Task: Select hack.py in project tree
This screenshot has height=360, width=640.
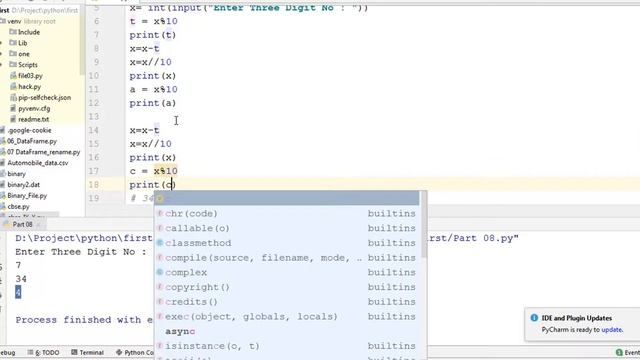Action: 29,87
